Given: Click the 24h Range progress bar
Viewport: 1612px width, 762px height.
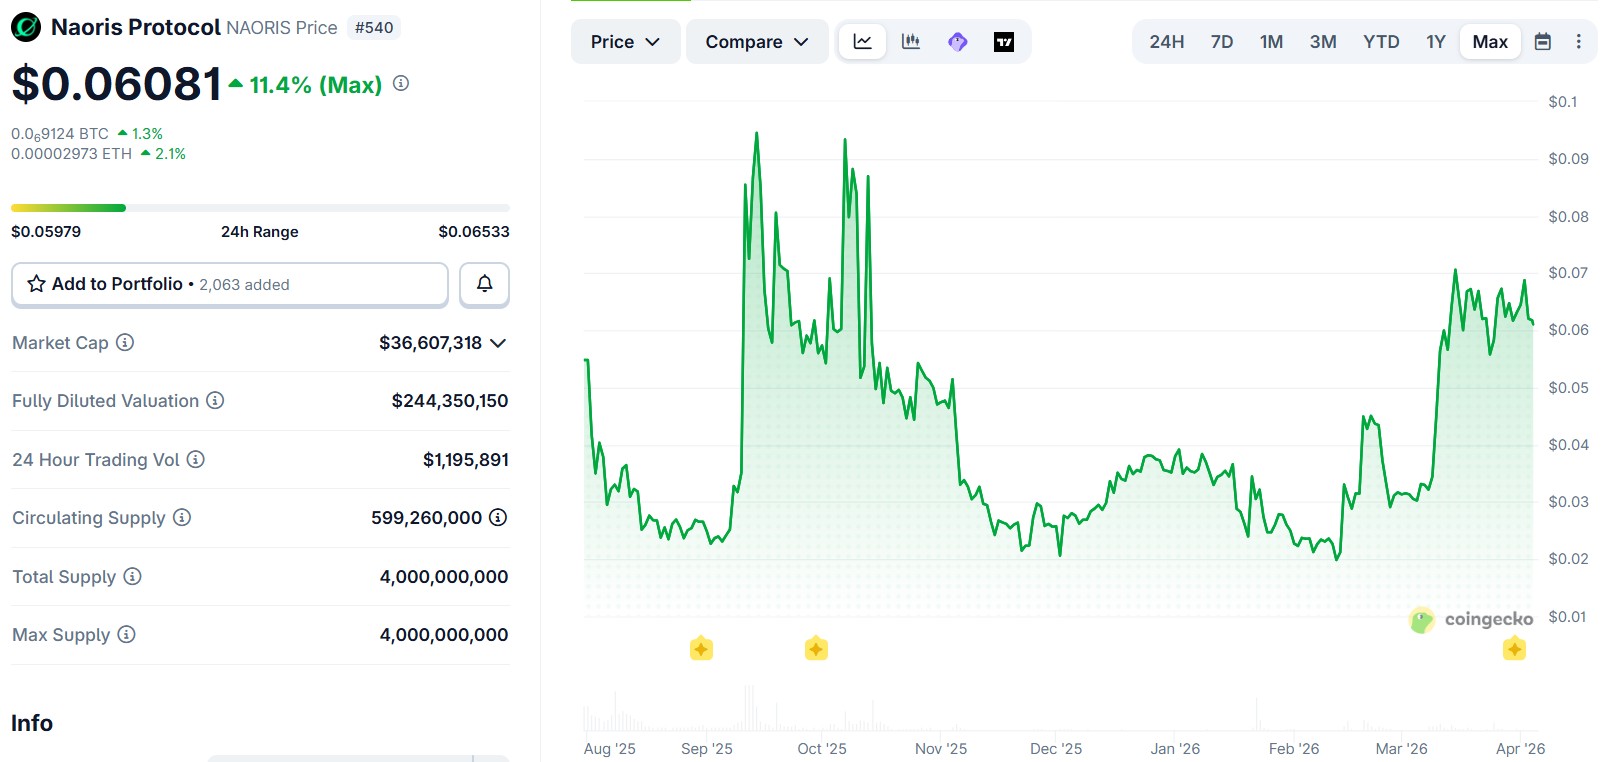Looking at the screenshot, I should click(260, 208).
